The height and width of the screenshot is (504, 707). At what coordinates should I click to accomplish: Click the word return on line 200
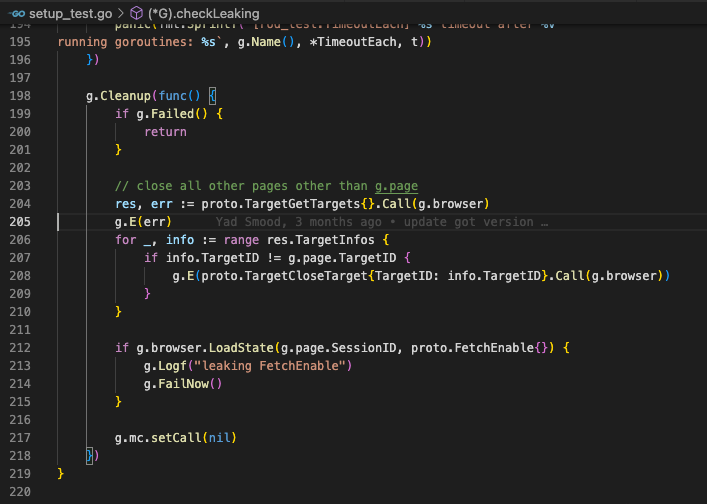165,132
